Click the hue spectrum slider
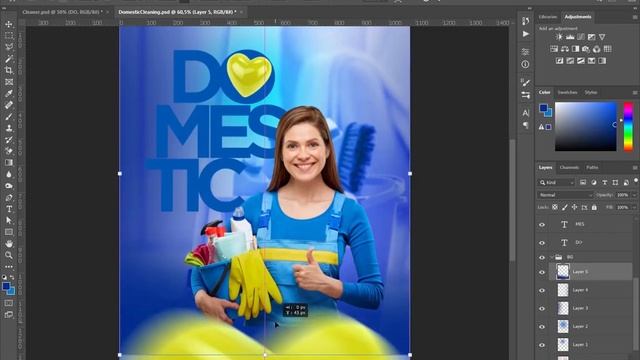640x360 pixels. [628, 127]
